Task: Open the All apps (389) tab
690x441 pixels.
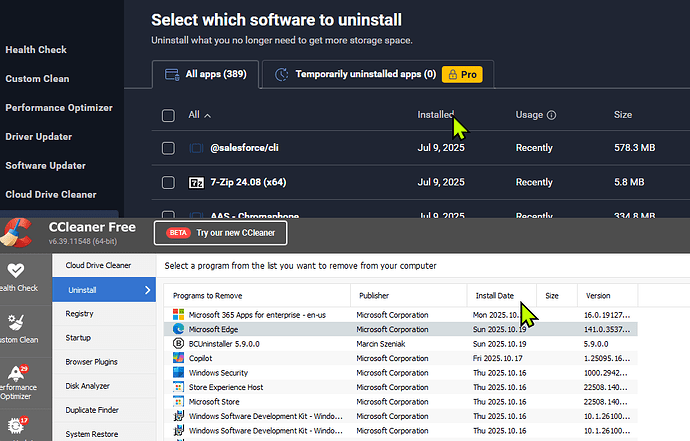Action: point(206,74)
